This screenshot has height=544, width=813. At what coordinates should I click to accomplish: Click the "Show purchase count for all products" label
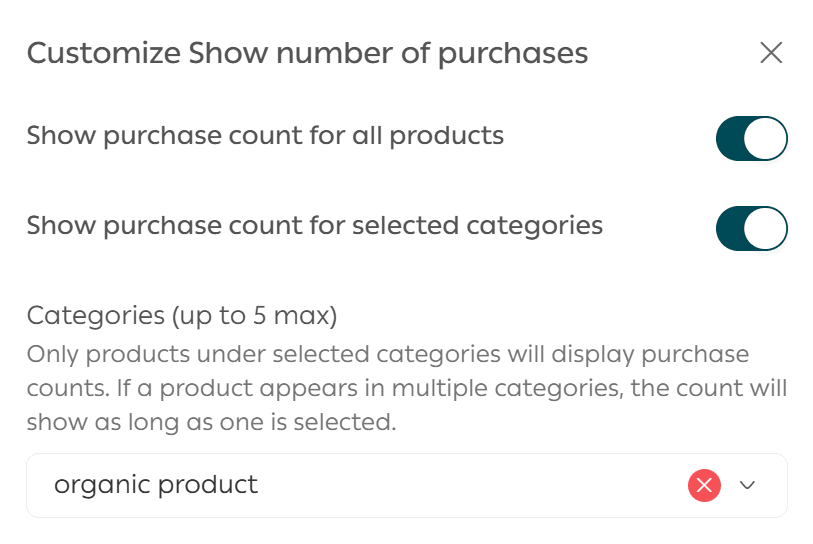[x=265, y=135]
